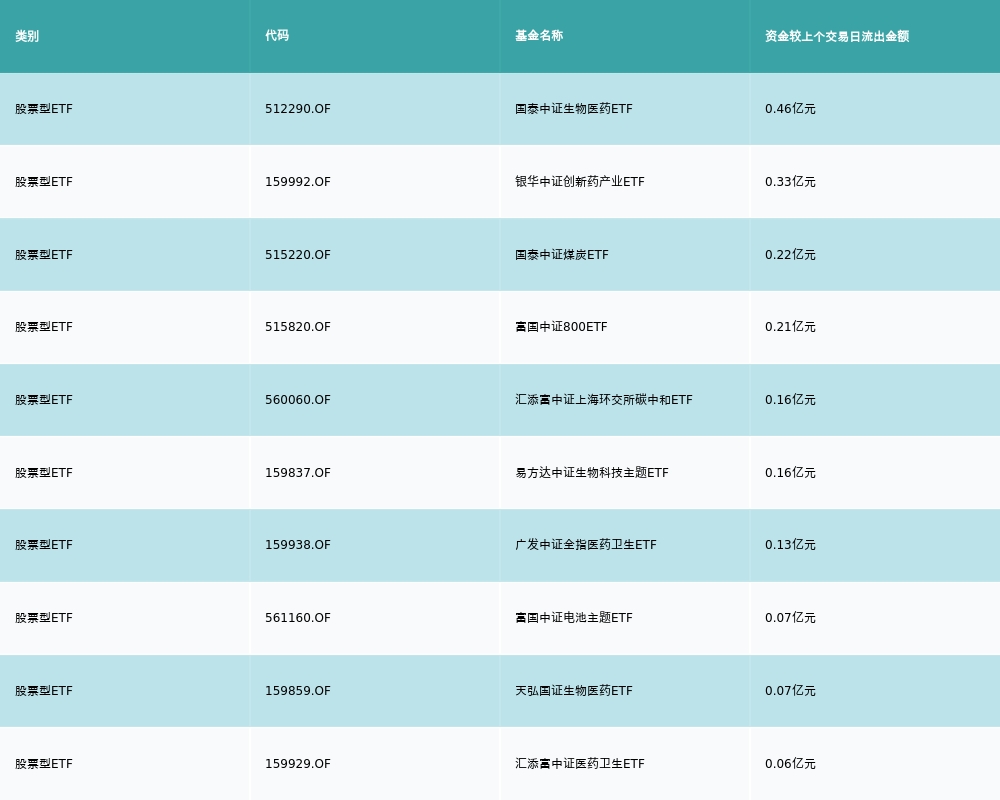Click fund name 广发中证全指医药卫生ETF

pyautogui.click(x=586, y=545)
